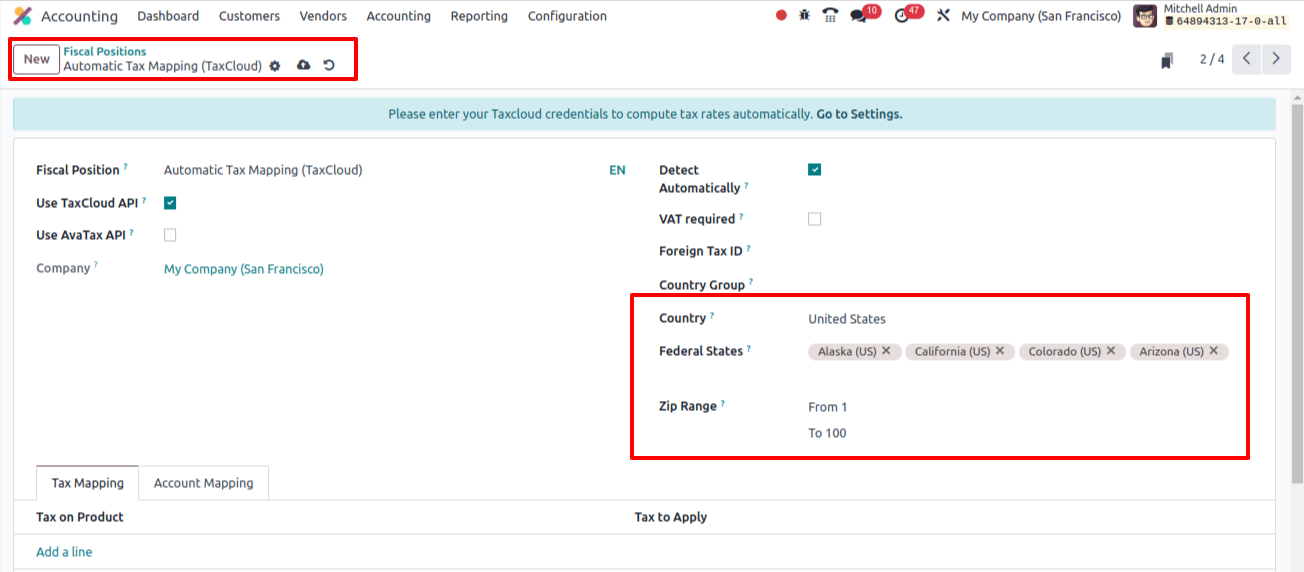Open the Customers menu

tap(249, 16)
